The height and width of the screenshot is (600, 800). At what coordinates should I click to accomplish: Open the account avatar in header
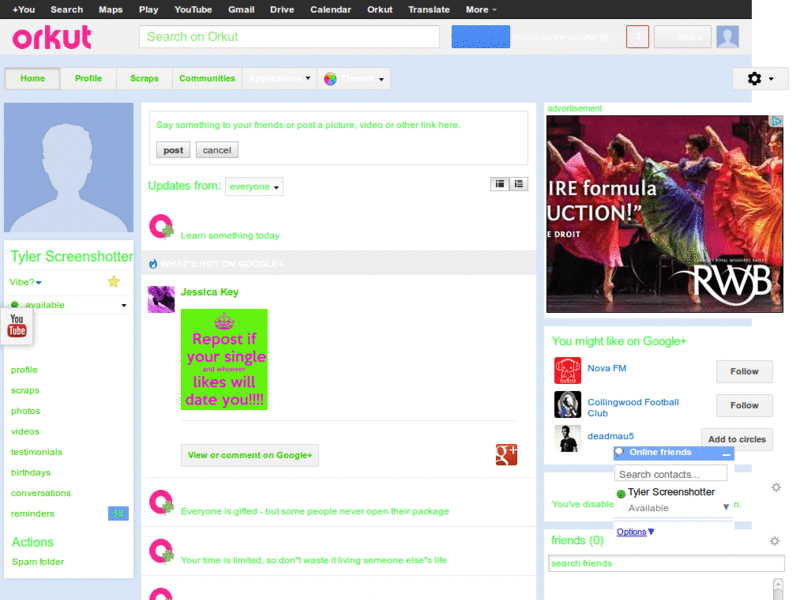(x=728, y=37)
